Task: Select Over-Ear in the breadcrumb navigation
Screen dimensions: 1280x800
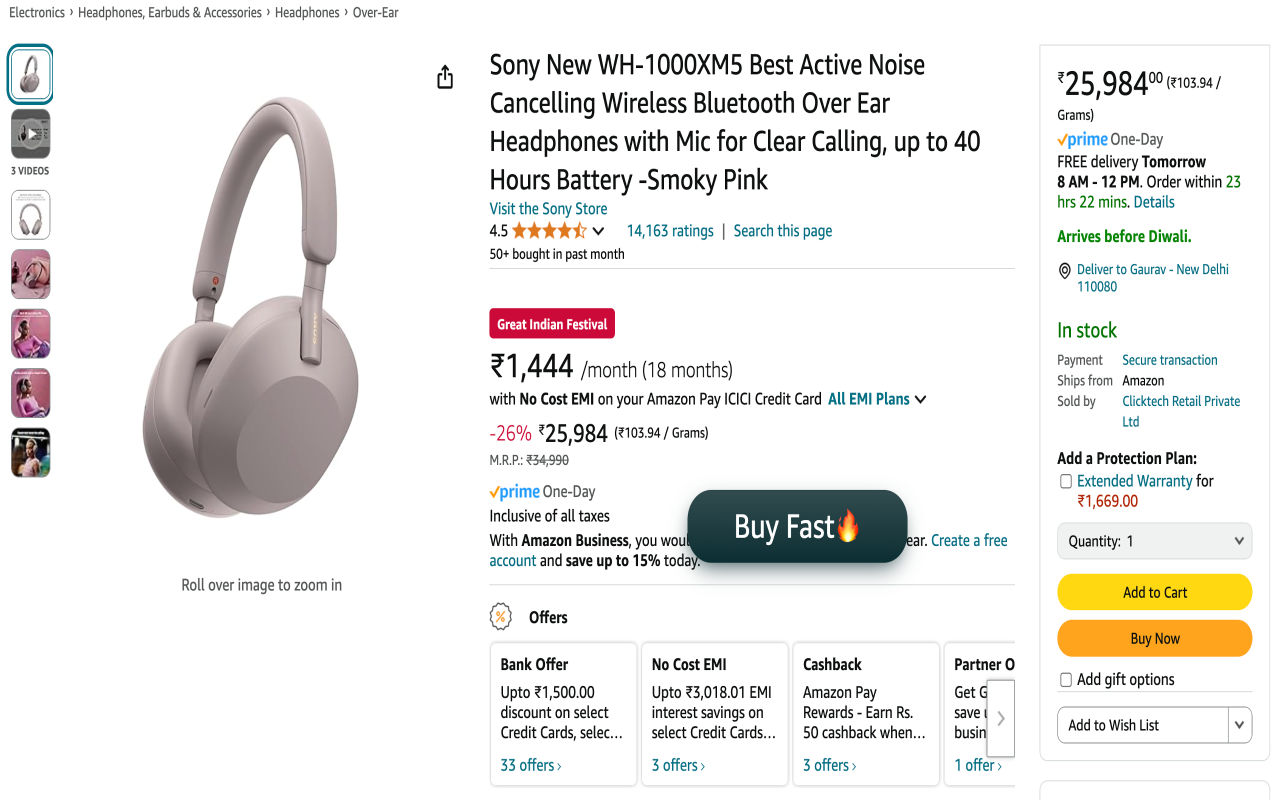Action: click(x=374, y=12)
